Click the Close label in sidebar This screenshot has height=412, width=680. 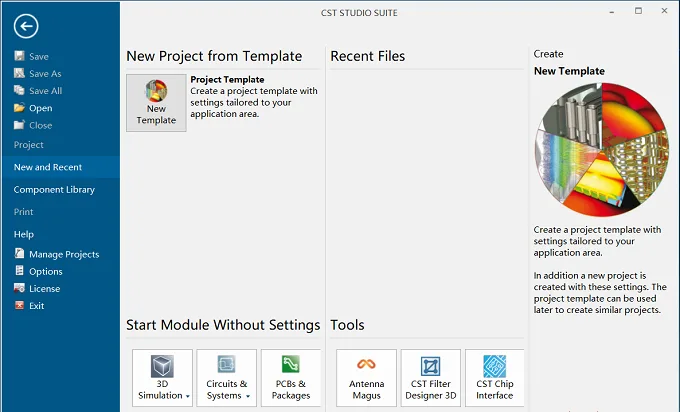pos(41,125)
